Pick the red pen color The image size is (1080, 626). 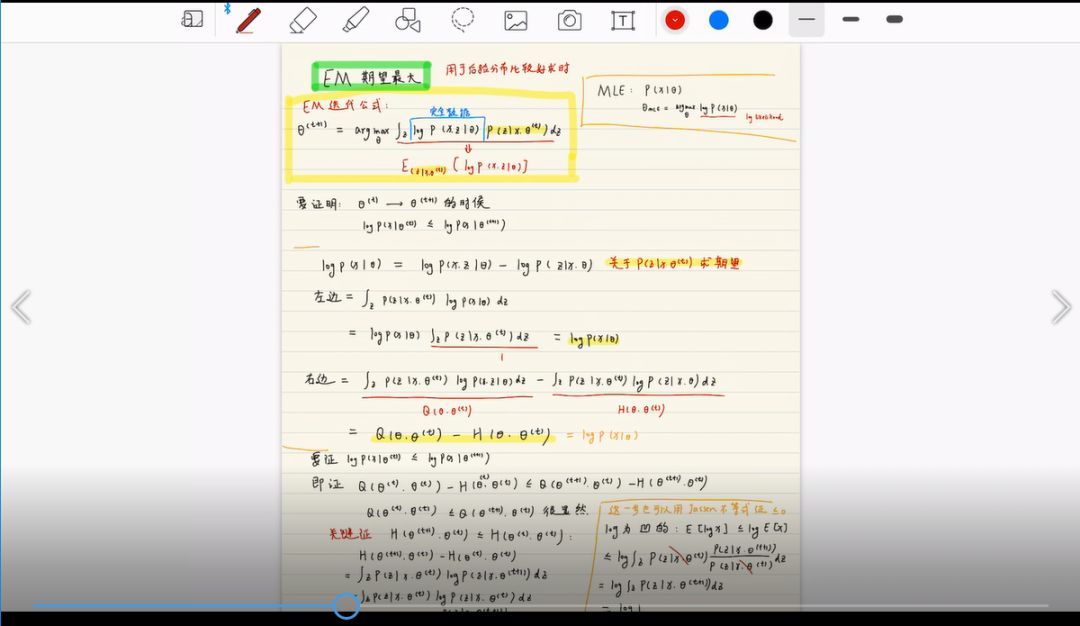(675, 20)
